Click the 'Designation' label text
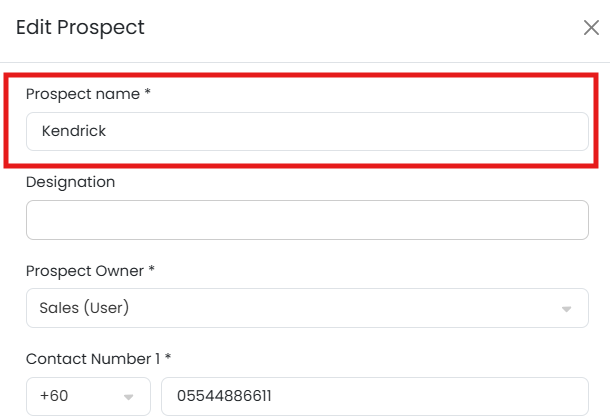This screenshot has height=420, width=610. pos(70,182)
